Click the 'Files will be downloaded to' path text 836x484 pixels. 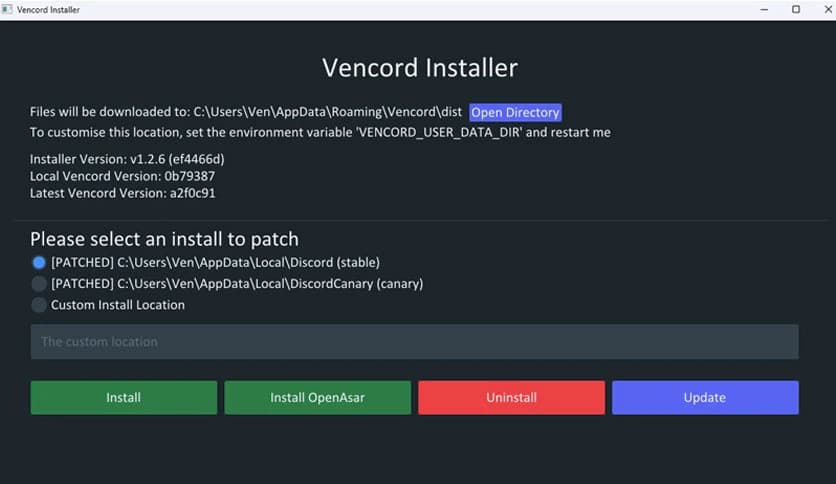coord(246,112)
